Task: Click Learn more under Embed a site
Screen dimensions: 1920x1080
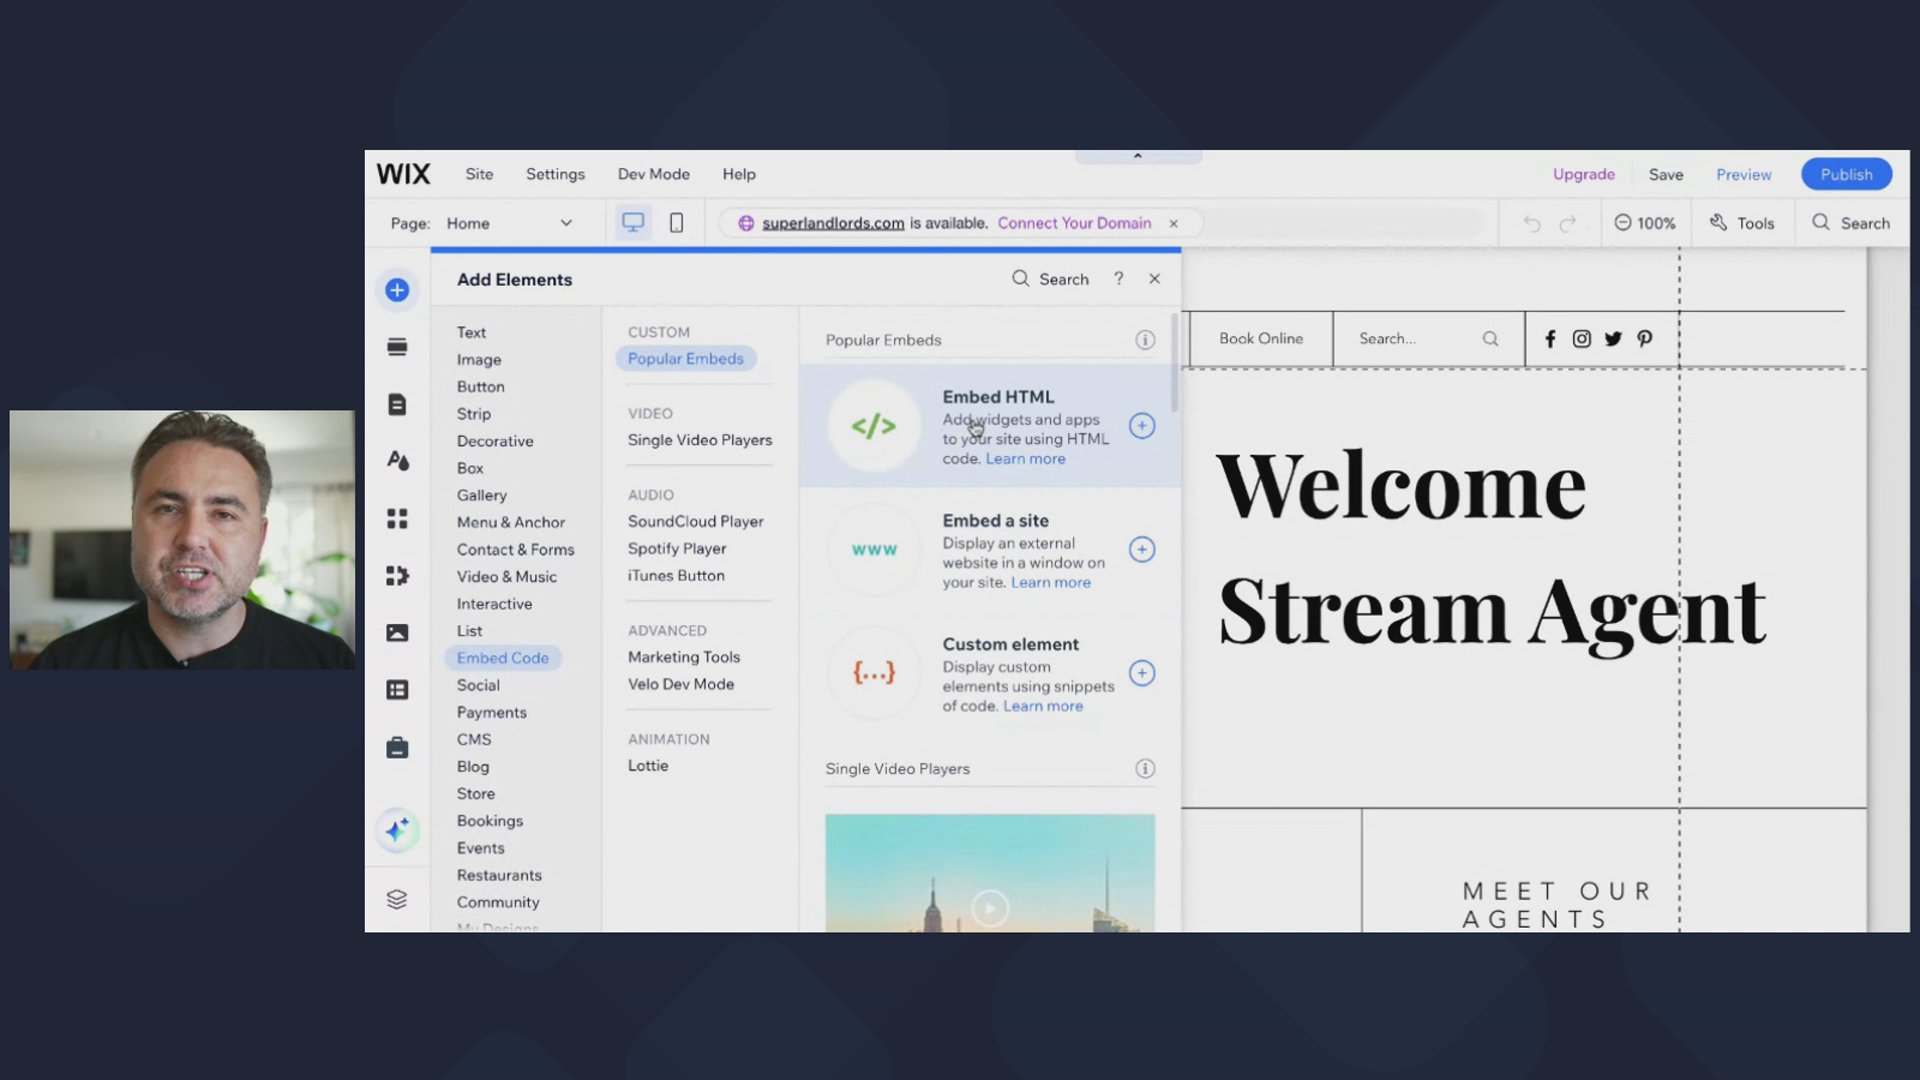Action: coord(1050,583)
